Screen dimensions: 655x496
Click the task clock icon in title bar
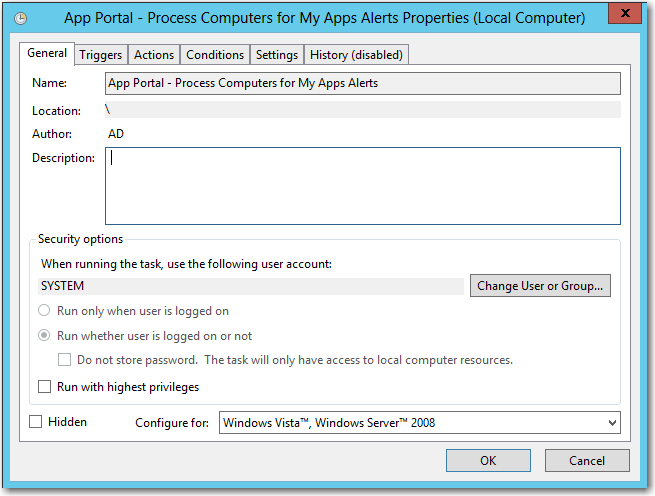coord(20,18)
